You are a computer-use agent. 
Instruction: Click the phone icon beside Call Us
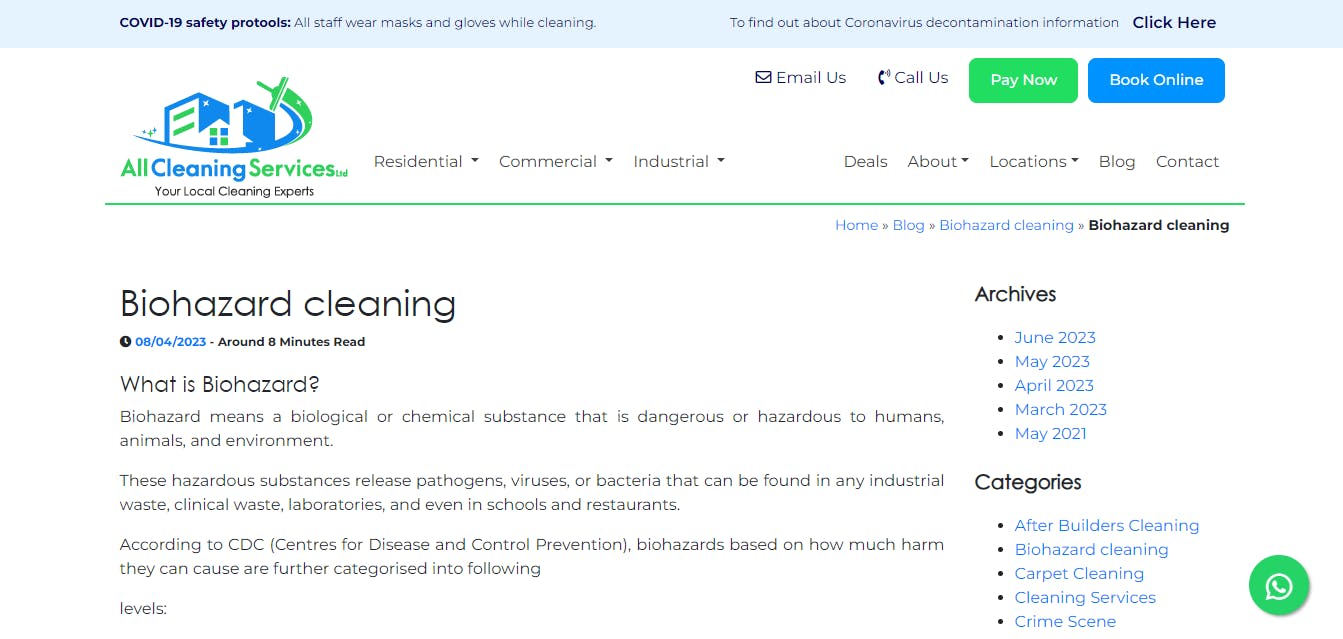(883, 78)
